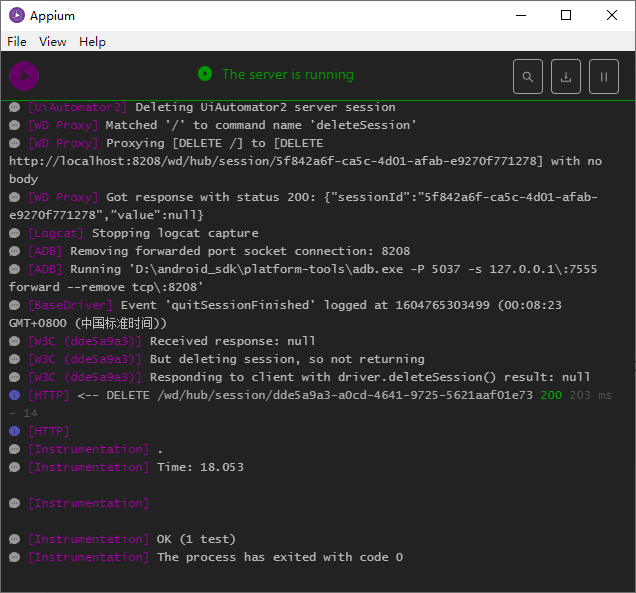Select log line "Matched '/' to command name 'deleteSession'"
636x593 pixels.
click(213, 125)
